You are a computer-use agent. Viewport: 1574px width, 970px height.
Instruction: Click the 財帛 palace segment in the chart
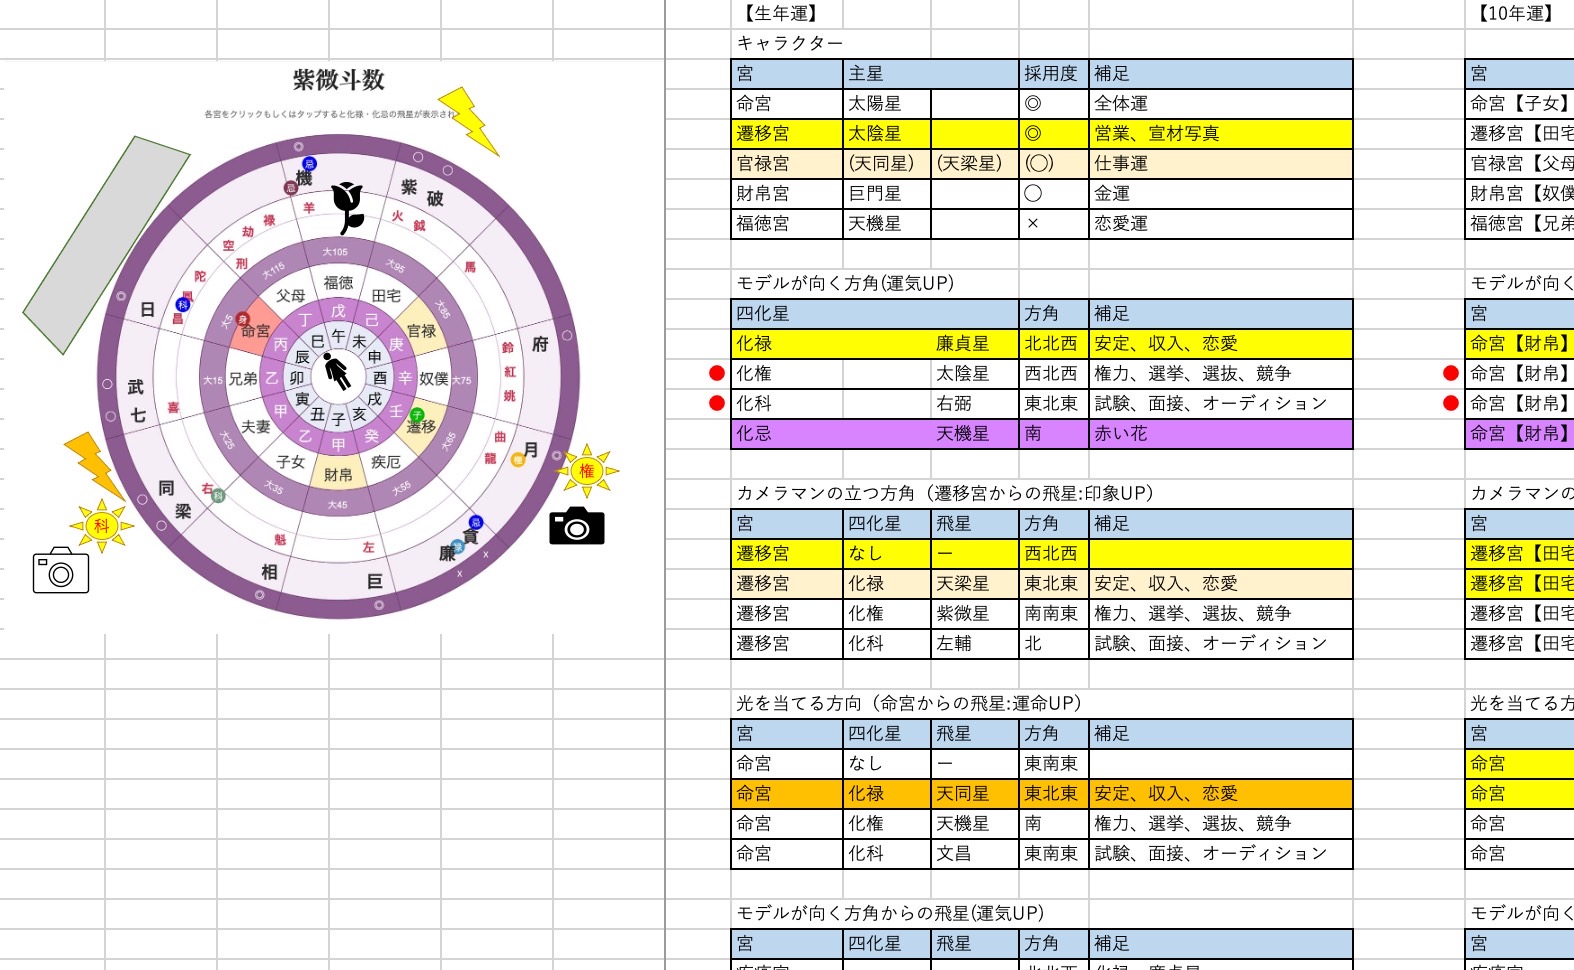[x=338, y=474]
